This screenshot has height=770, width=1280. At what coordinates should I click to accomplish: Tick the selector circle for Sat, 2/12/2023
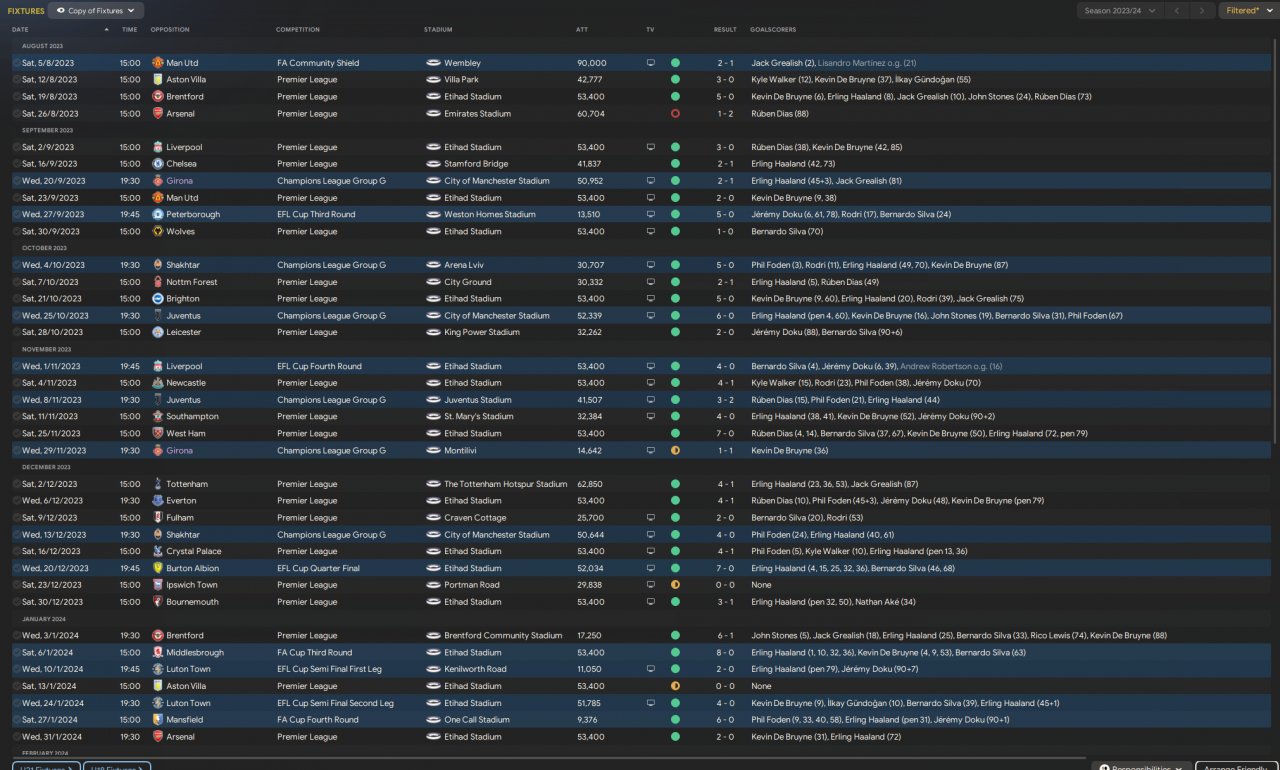coord(17,484)
